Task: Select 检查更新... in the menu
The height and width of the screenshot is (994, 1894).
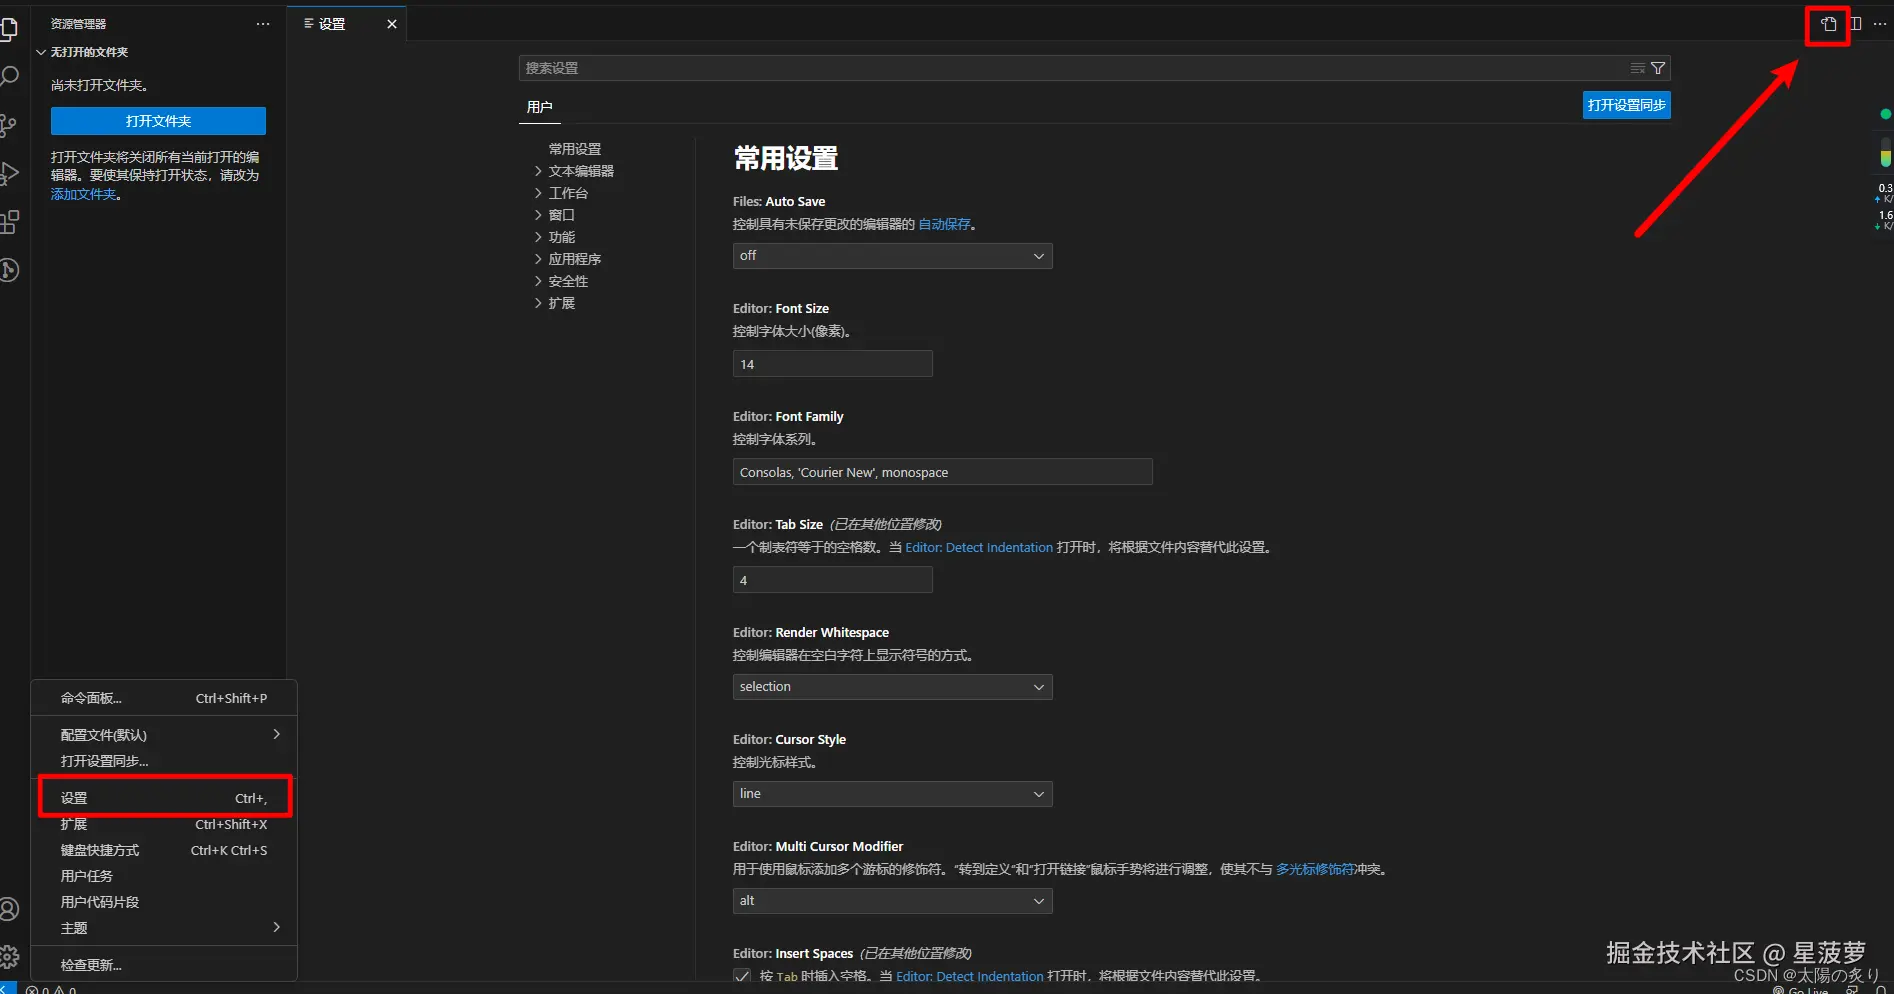Action: [x=164, y=965]
